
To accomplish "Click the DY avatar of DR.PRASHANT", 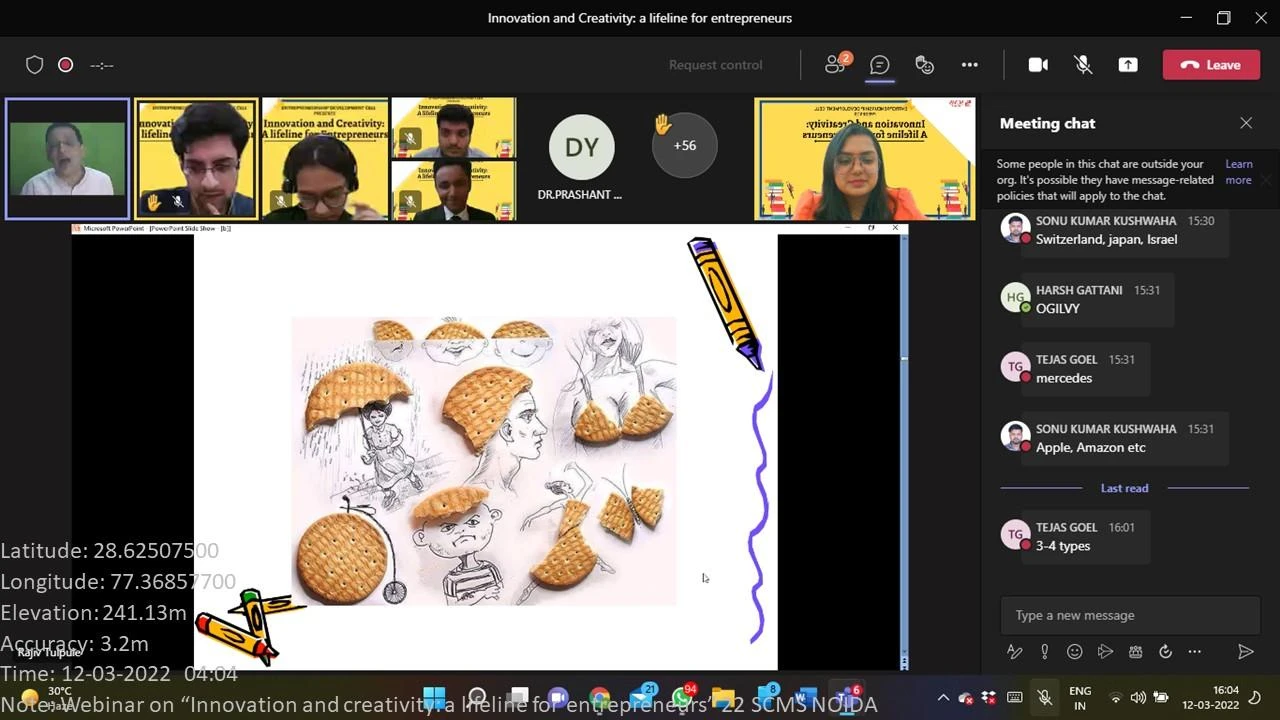I will (581, 148).
